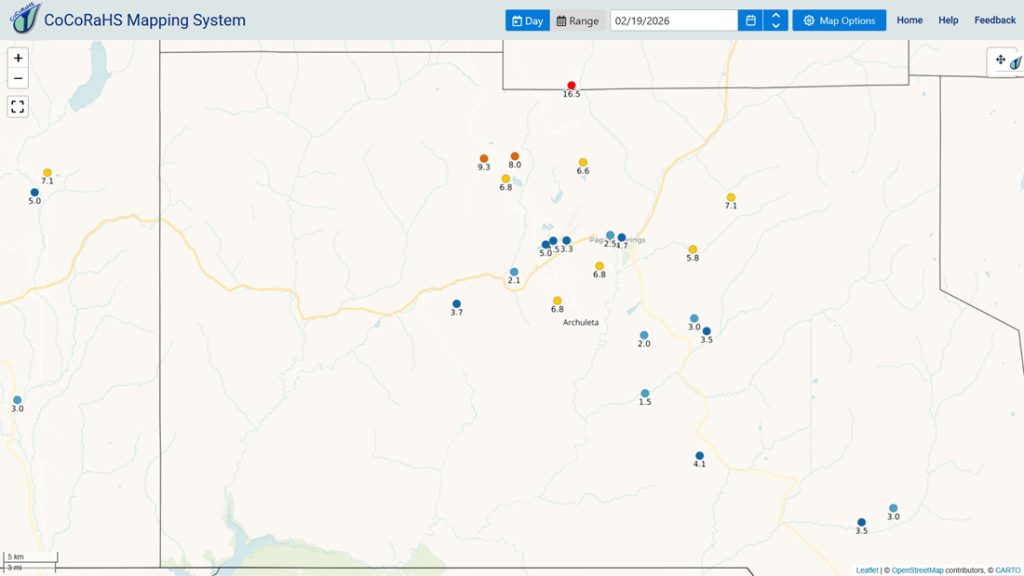Screen dimensions: 1024x576
Task: Click the CoCoRaHS Mapping System title
Action: tap(145, 20)
